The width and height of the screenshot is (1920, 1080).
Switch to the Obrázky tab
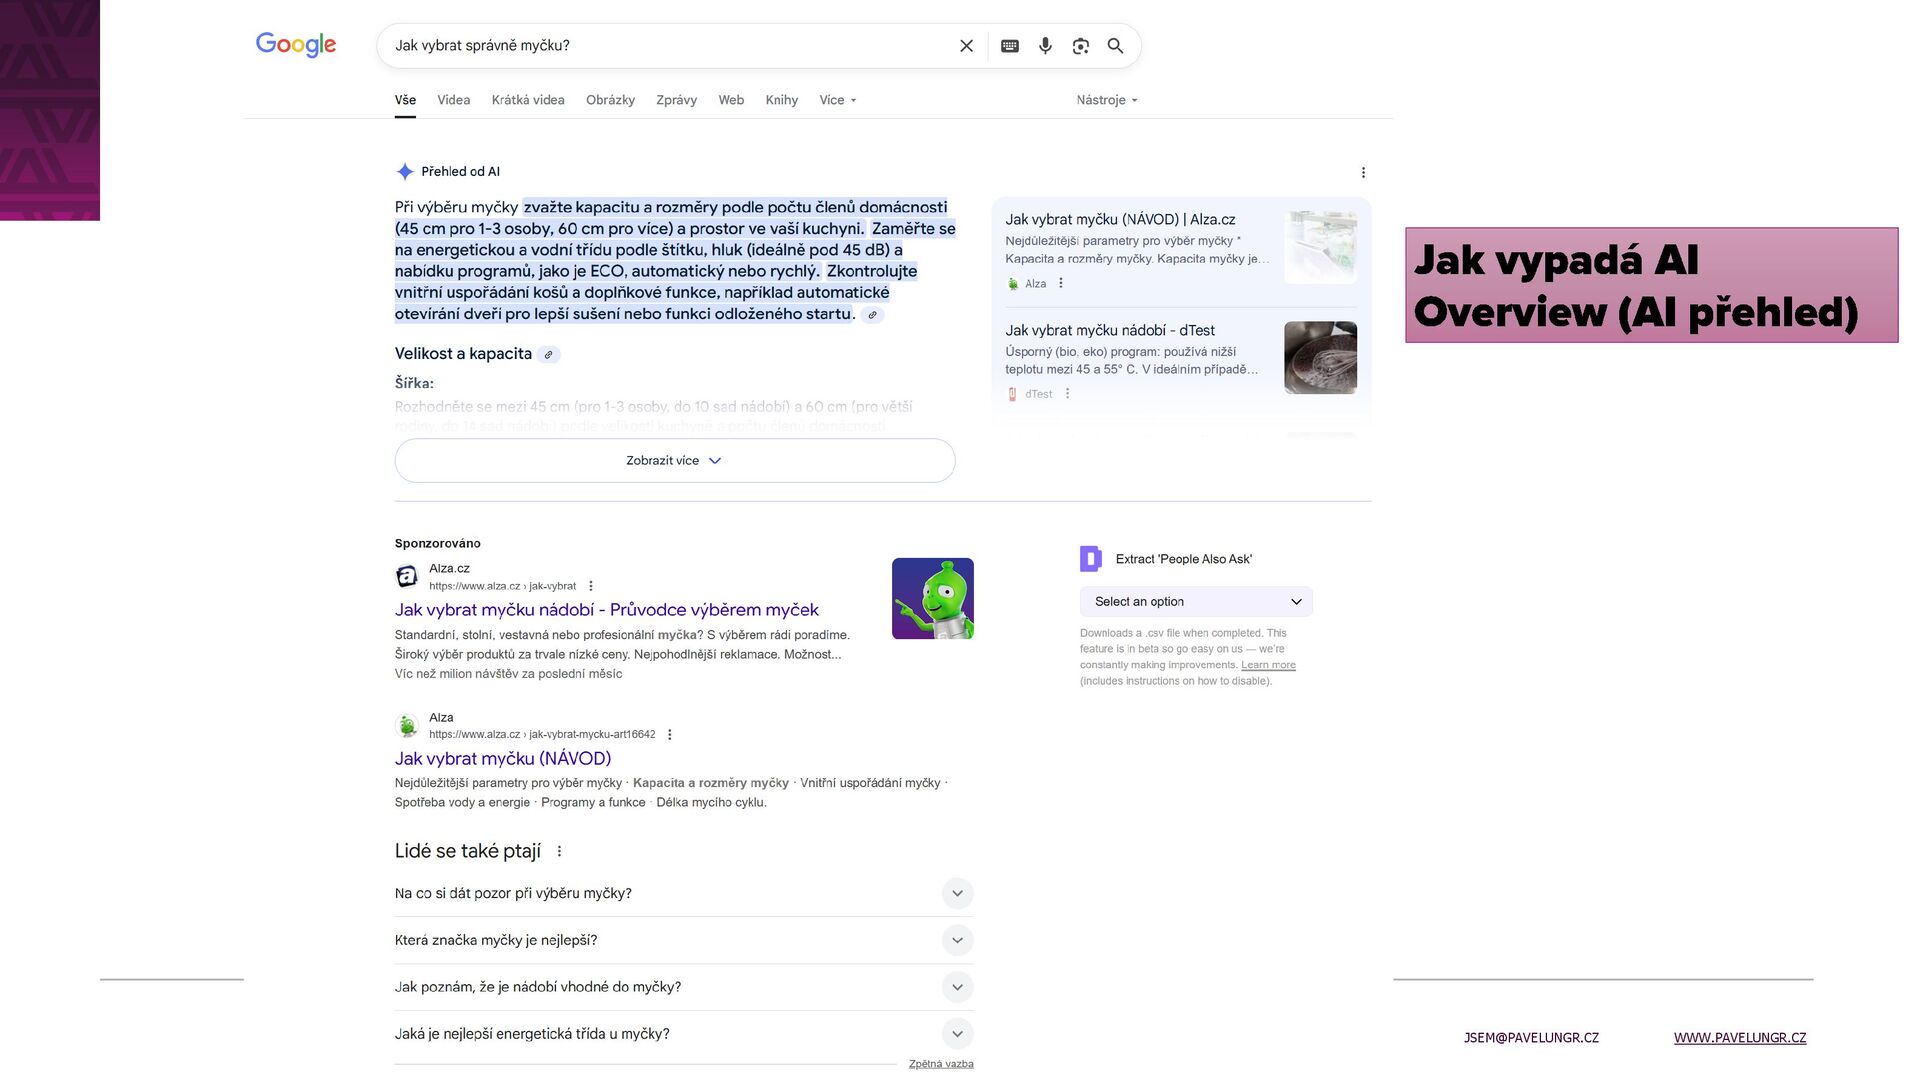[x=610, y=100]
